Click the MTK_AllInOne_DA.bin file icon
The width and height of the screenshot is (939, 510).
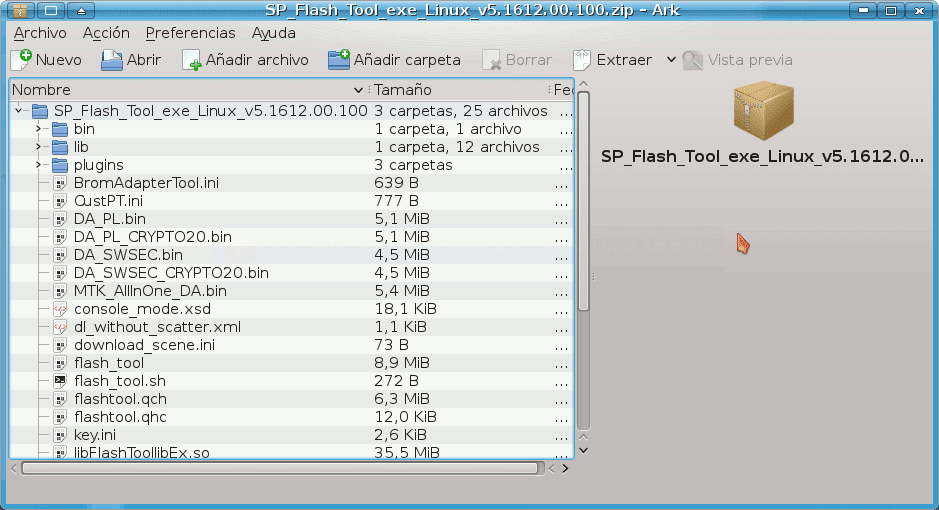click(x=60, y=291)
